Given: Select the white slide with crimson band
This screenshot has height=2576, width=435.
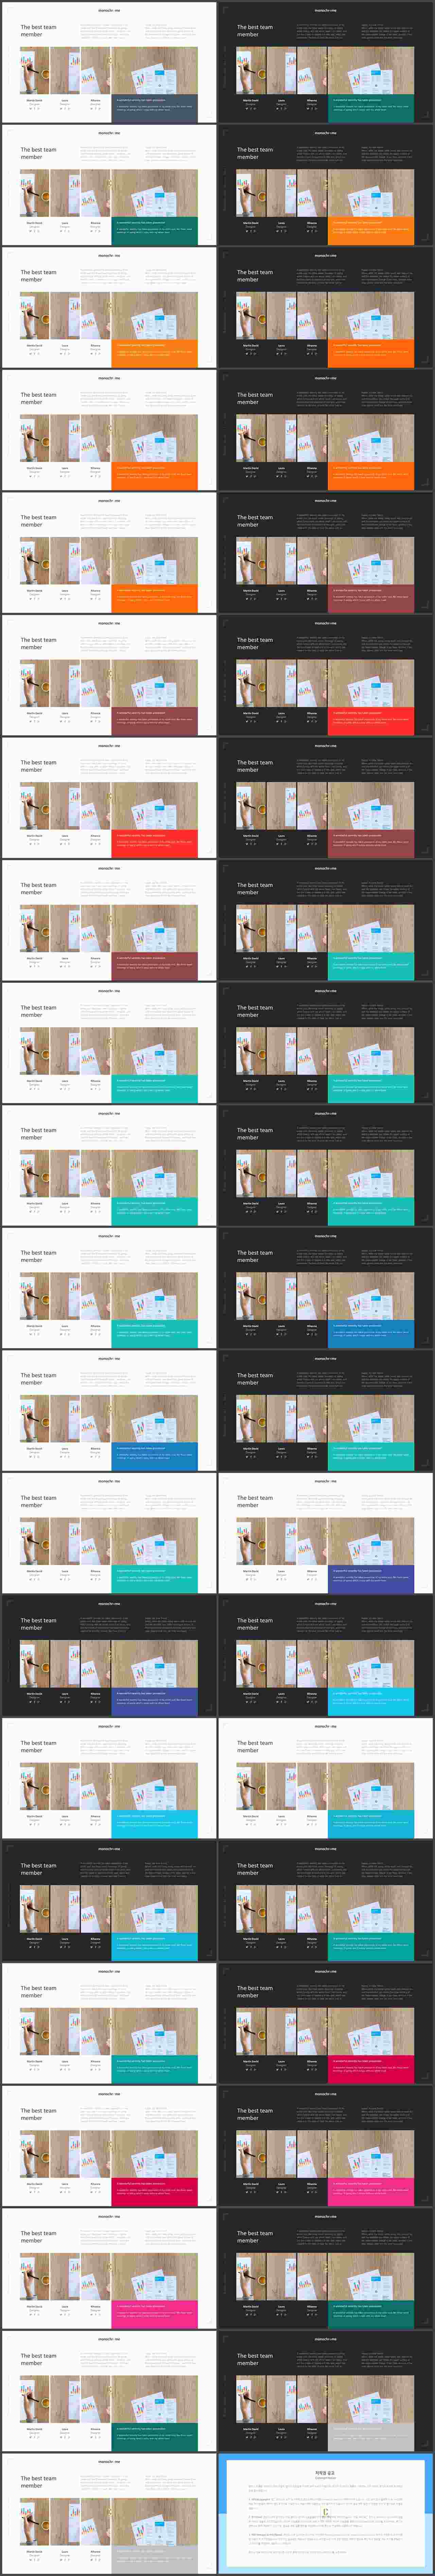Looking at the screenshot, I should click(109, 2146).
